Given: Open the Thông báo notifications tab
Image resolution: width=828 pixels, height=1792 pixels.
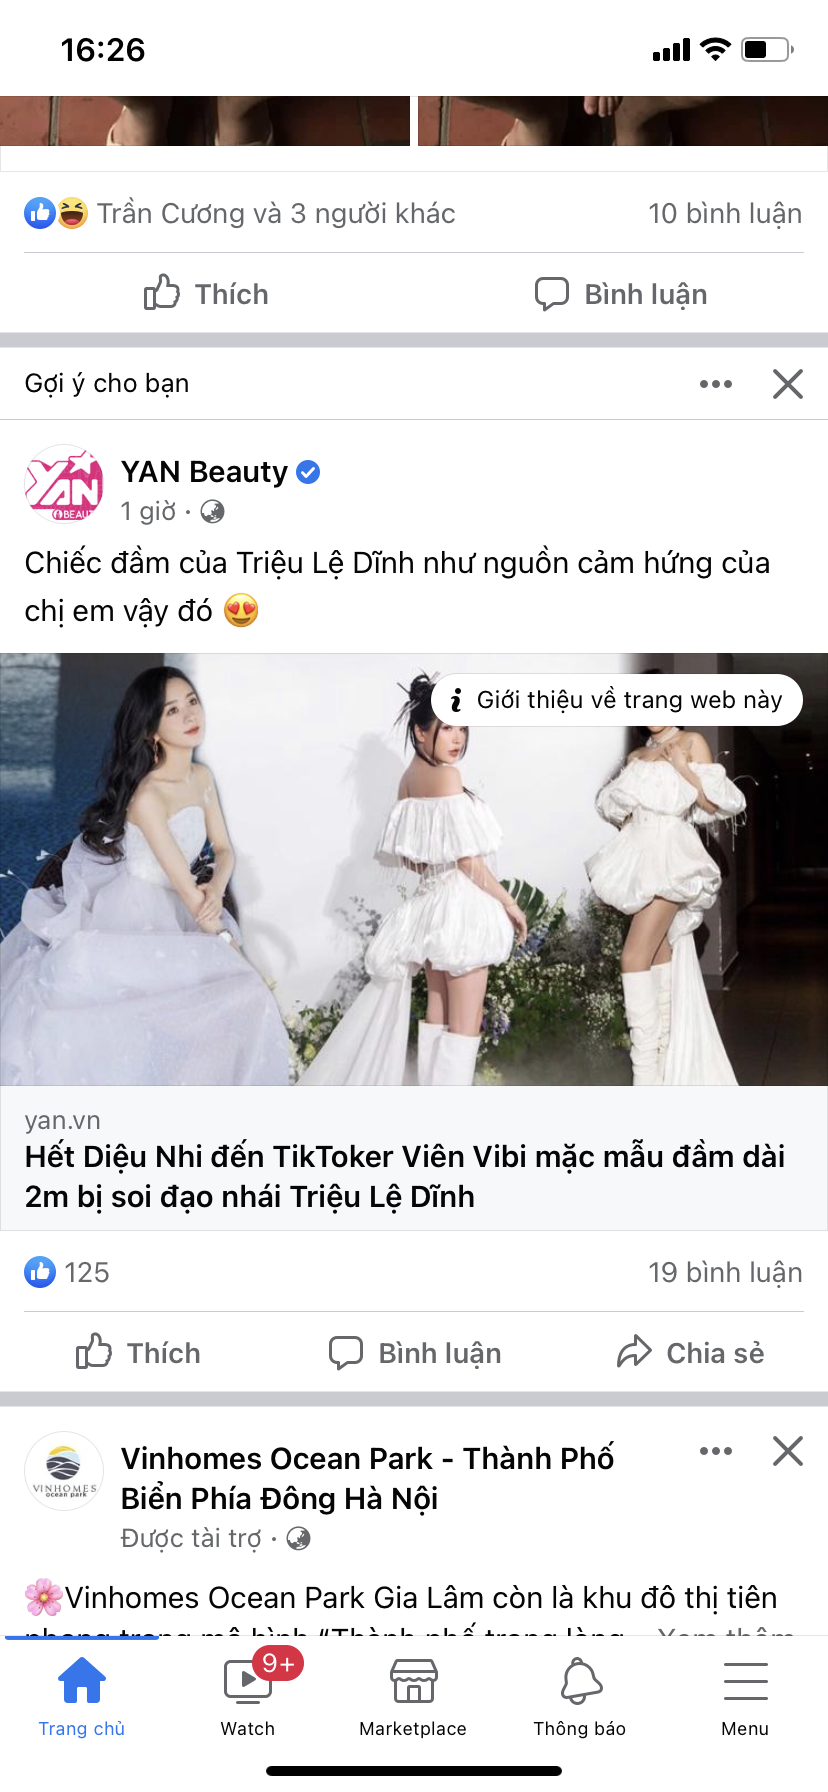Looking at the screenshot, I should pos(580,1695).
